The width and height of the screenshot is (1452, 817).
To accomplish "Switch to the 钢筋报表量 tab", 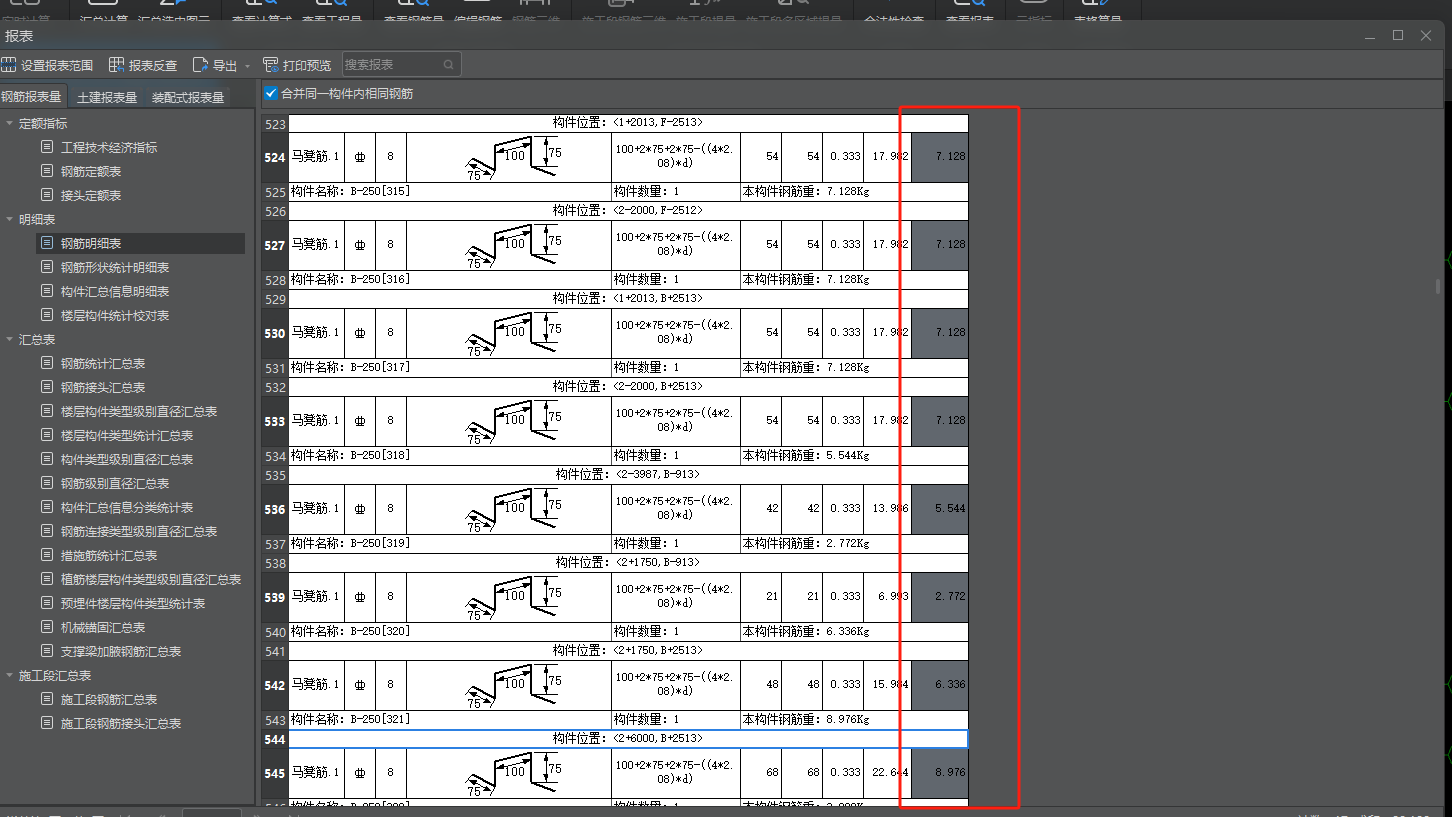I will [32, 97].
